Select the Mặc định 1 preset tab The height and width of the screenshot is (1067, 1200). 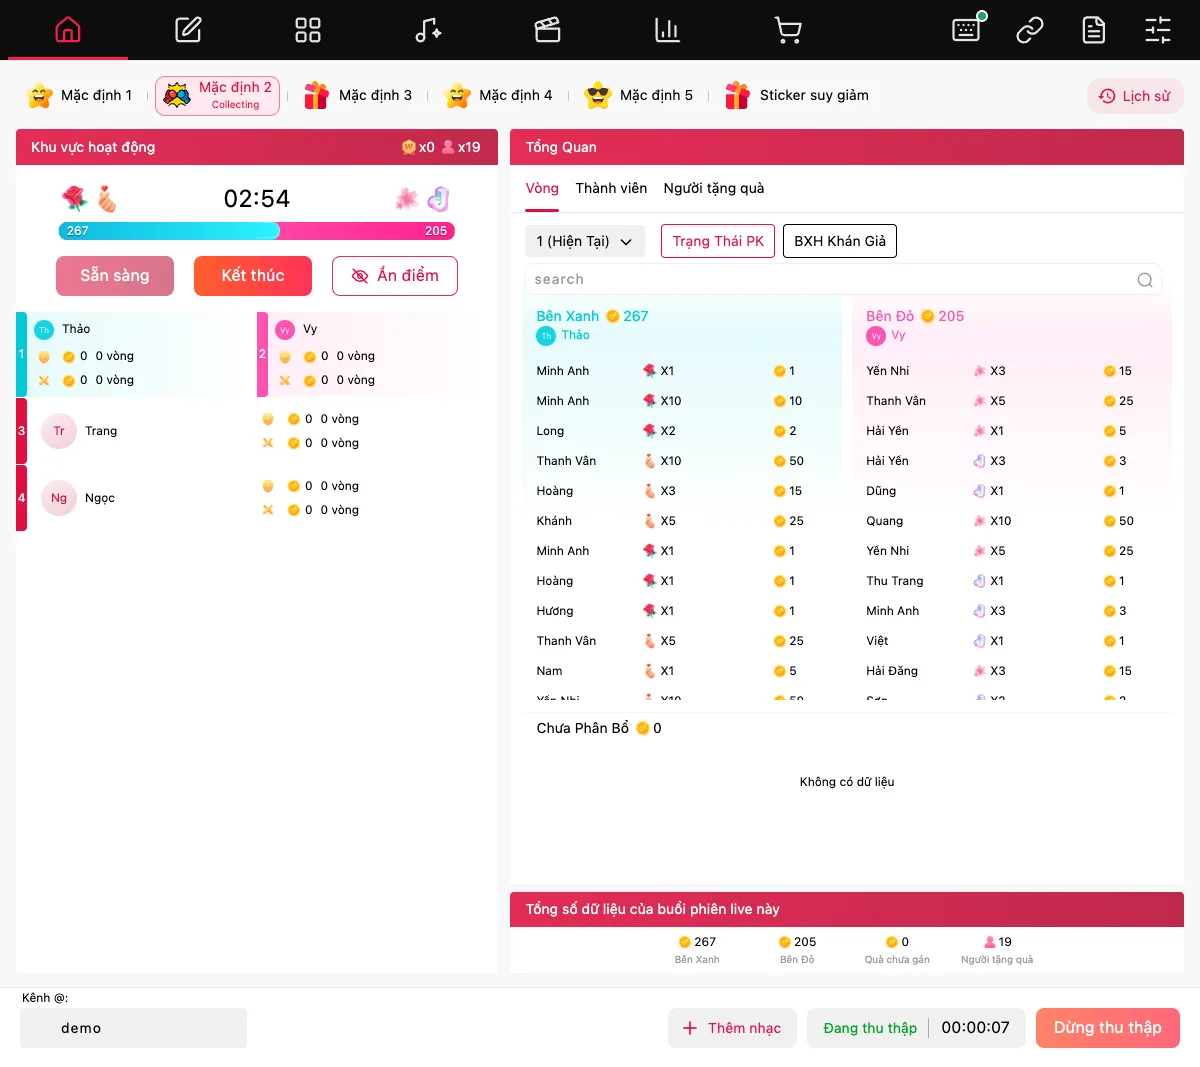coord(80,95)
